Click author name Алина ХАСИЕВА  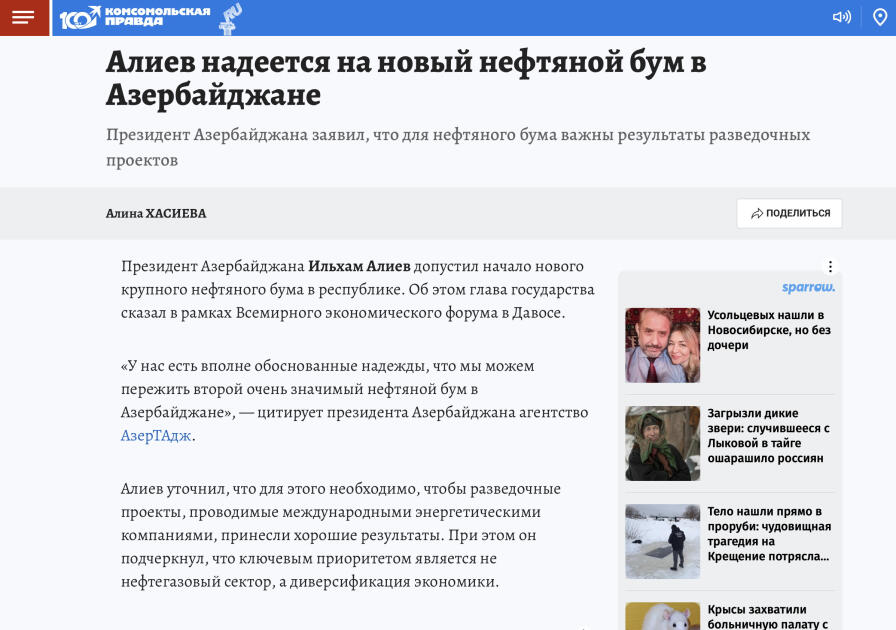tap(156, 213)
